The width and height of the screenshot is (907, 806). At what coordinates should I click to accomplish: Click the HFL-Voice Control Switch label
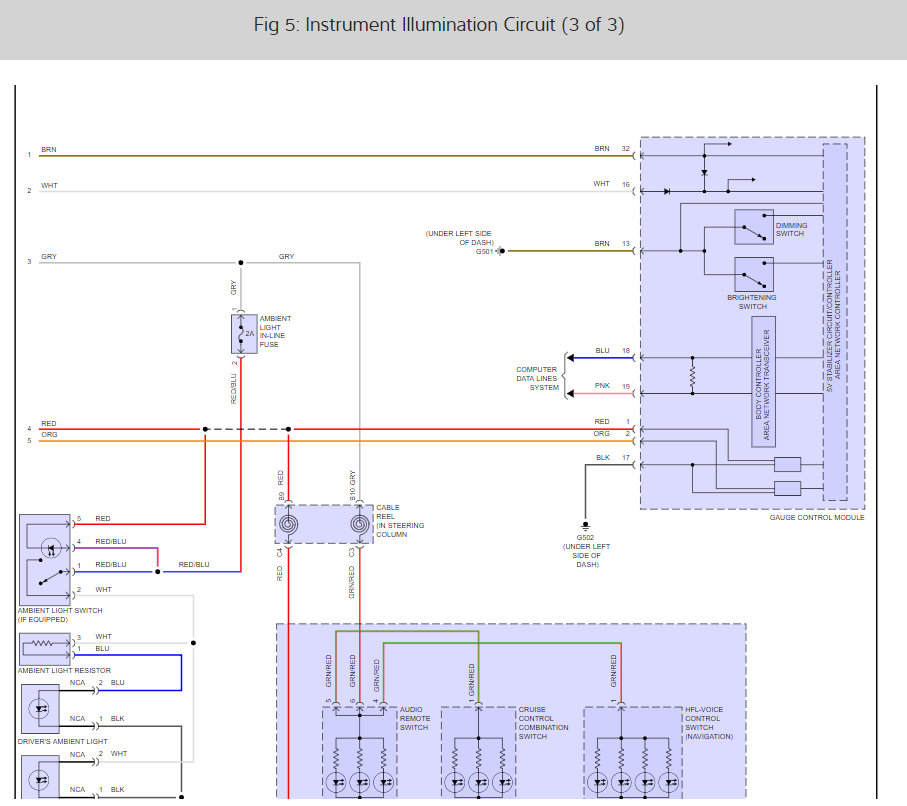(x=709, y=723)
